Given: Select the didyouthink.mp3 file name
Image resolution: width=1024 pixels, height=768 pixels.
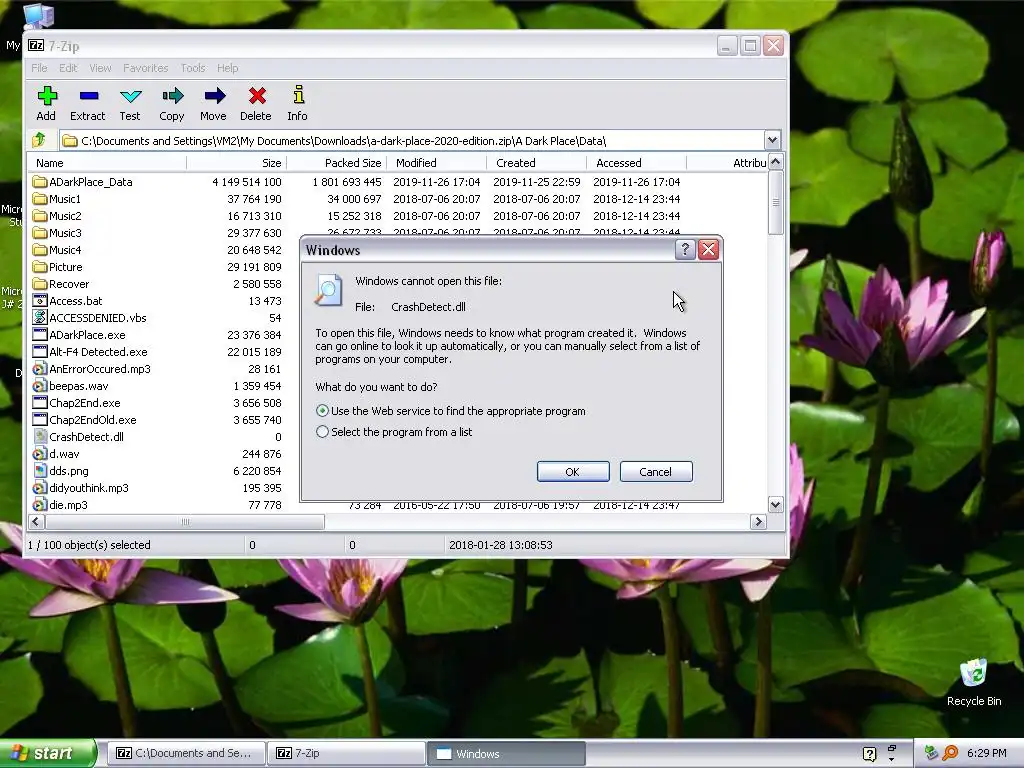Looking at the screenshot, I should click(89, 487).
